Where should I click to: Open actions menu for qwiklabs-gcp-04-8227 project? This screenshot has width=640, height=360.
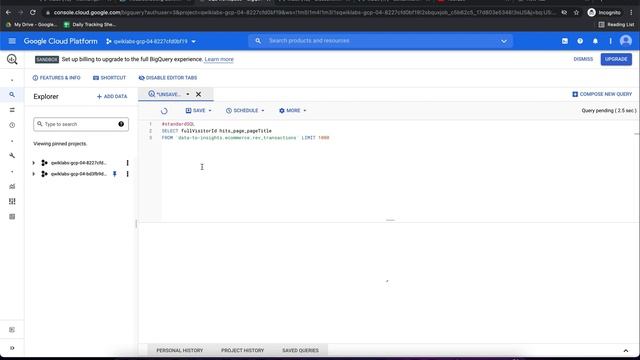tap(127, 163)
